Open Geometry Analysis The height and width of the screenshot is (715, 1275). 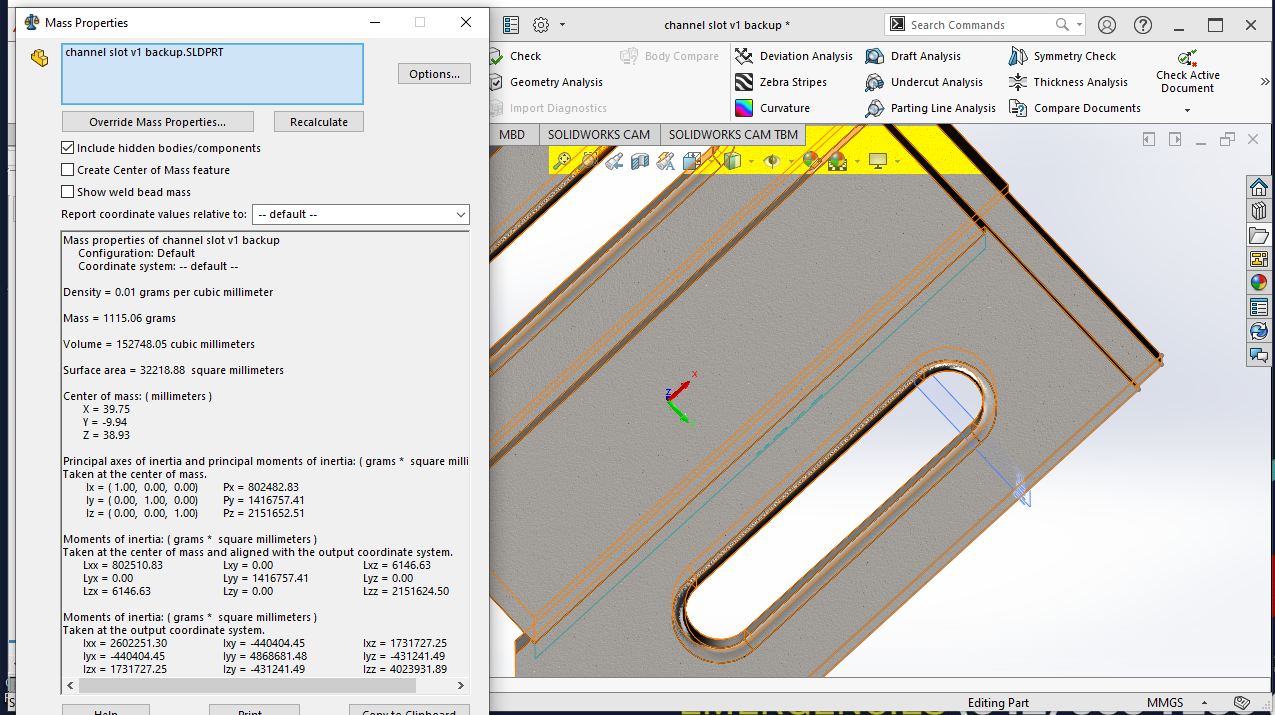point(546,82)
